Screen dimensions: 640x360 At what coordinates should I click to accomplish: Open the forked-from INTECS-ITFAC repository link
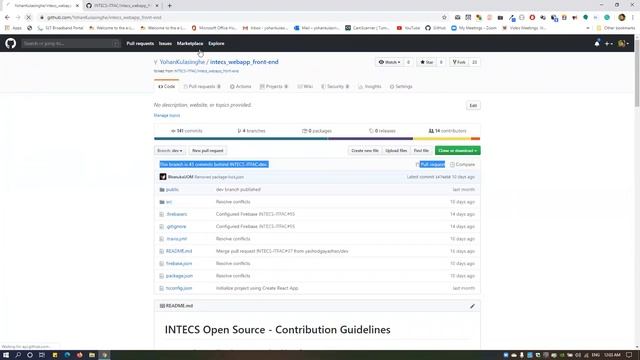pos(206,71)
